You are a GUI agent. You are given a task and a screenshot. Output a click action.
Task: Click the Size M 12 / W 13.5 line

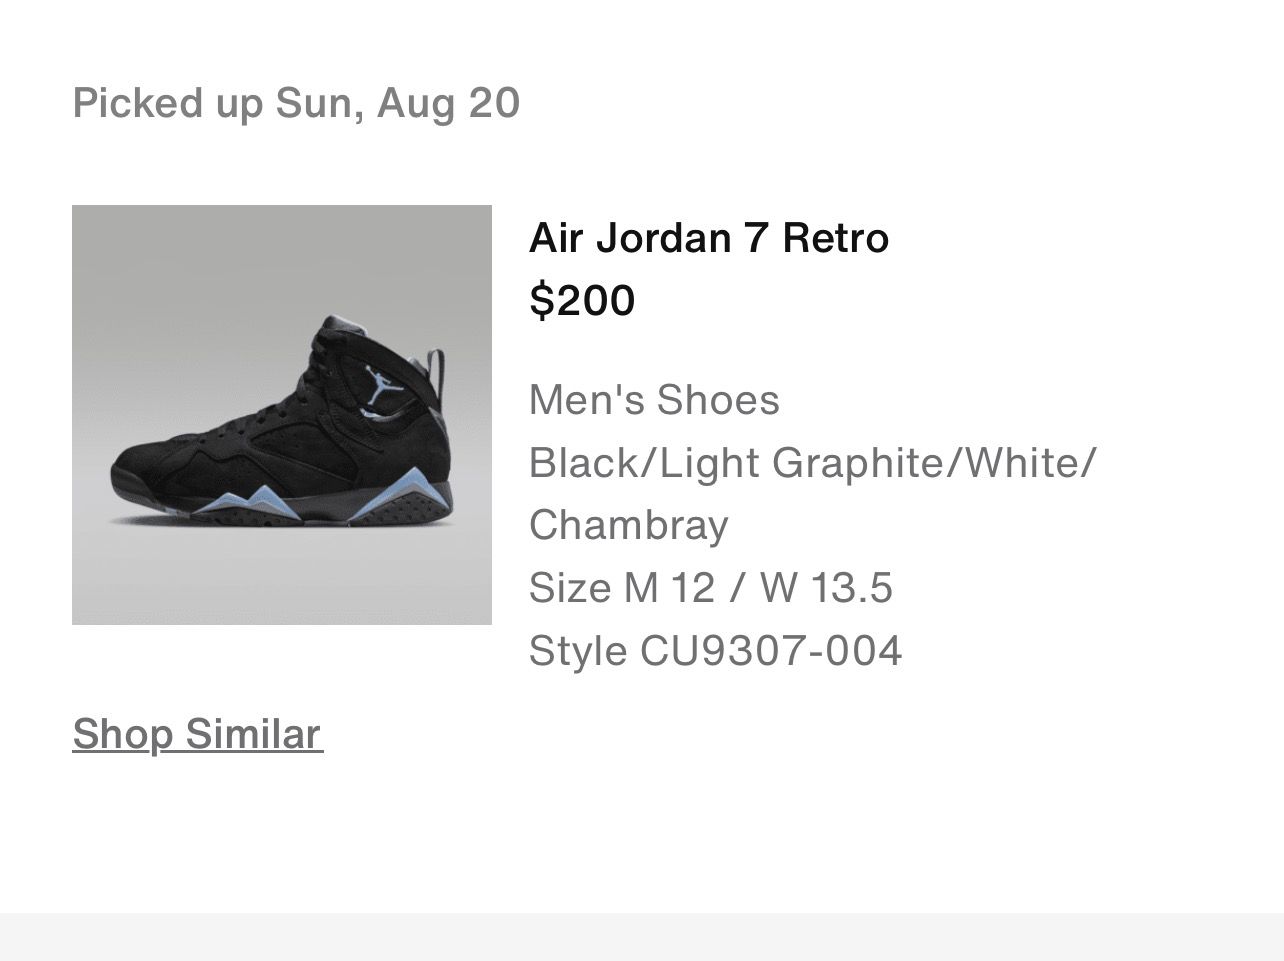pos(710,588)
